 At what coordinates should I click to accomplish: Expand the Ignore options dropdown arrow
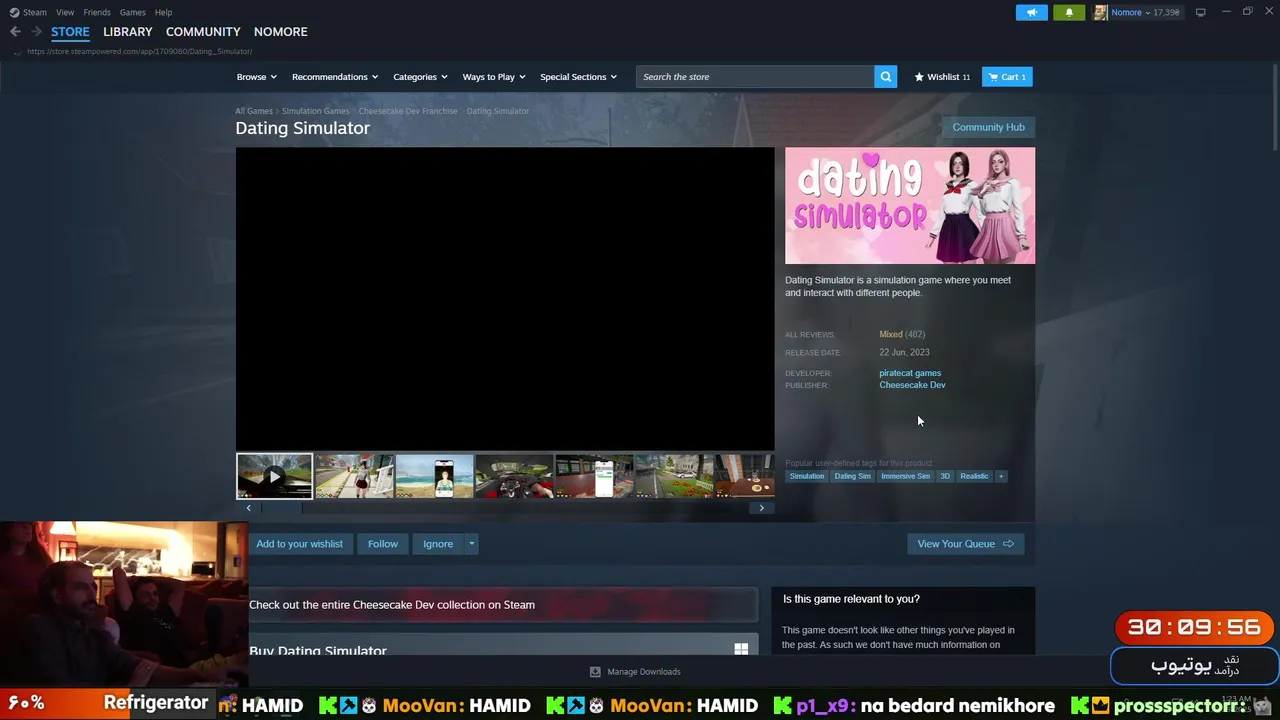[471, 544]
